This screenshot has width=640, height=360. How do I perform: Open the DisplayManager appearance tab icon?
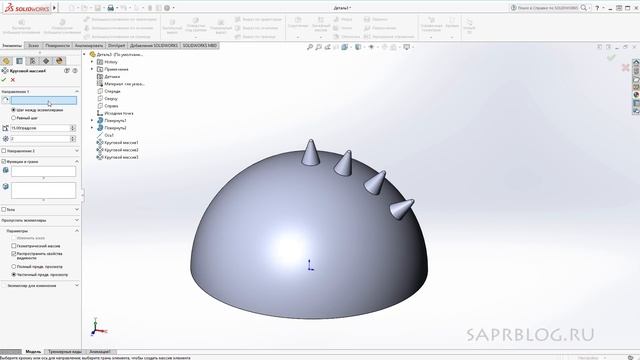pyautogui.click(x=59, y=61)
